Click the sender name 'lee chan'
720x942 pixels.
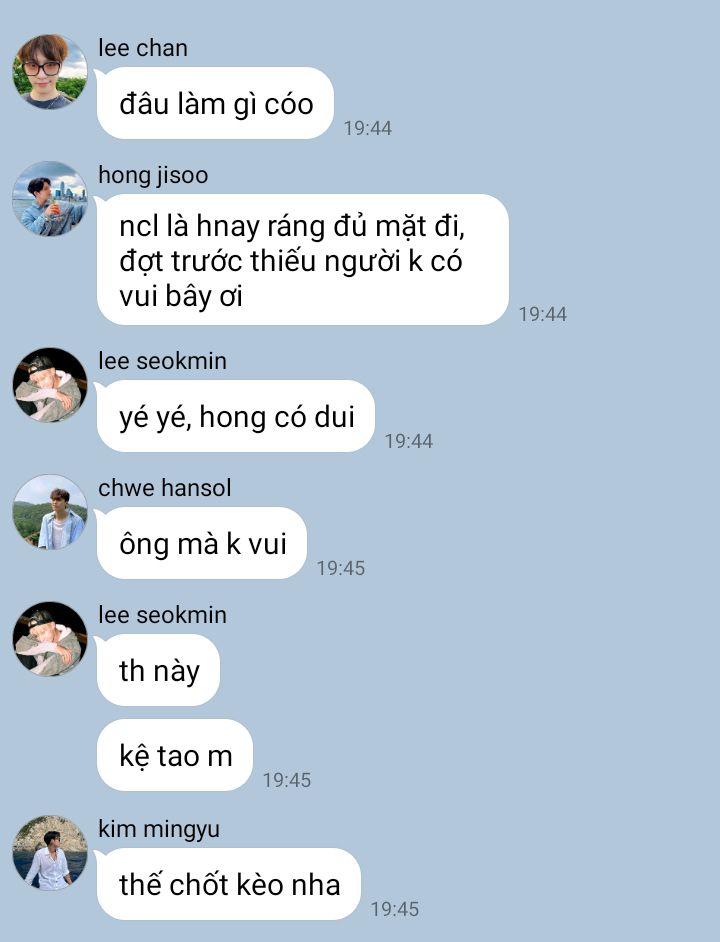point(143,48)
